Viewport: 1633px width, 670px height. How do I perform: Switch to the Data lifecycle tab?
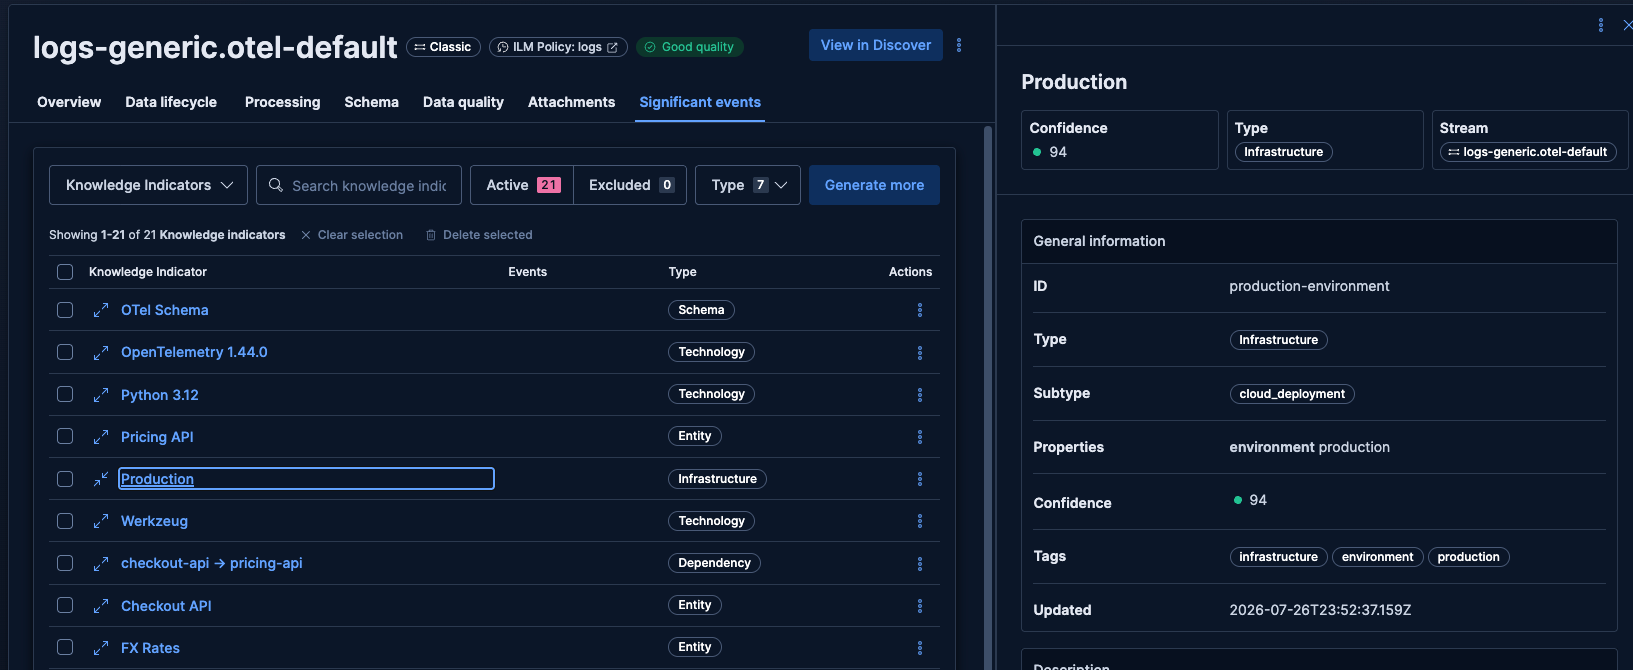[171, 102]
